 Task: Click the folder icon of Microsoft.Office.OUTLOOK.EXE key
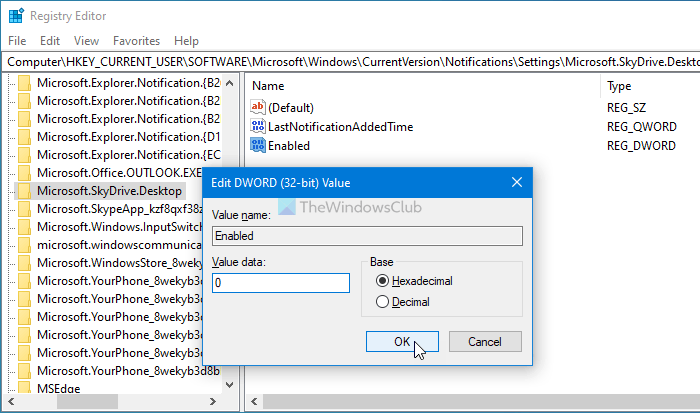click(x=25, y=173)
